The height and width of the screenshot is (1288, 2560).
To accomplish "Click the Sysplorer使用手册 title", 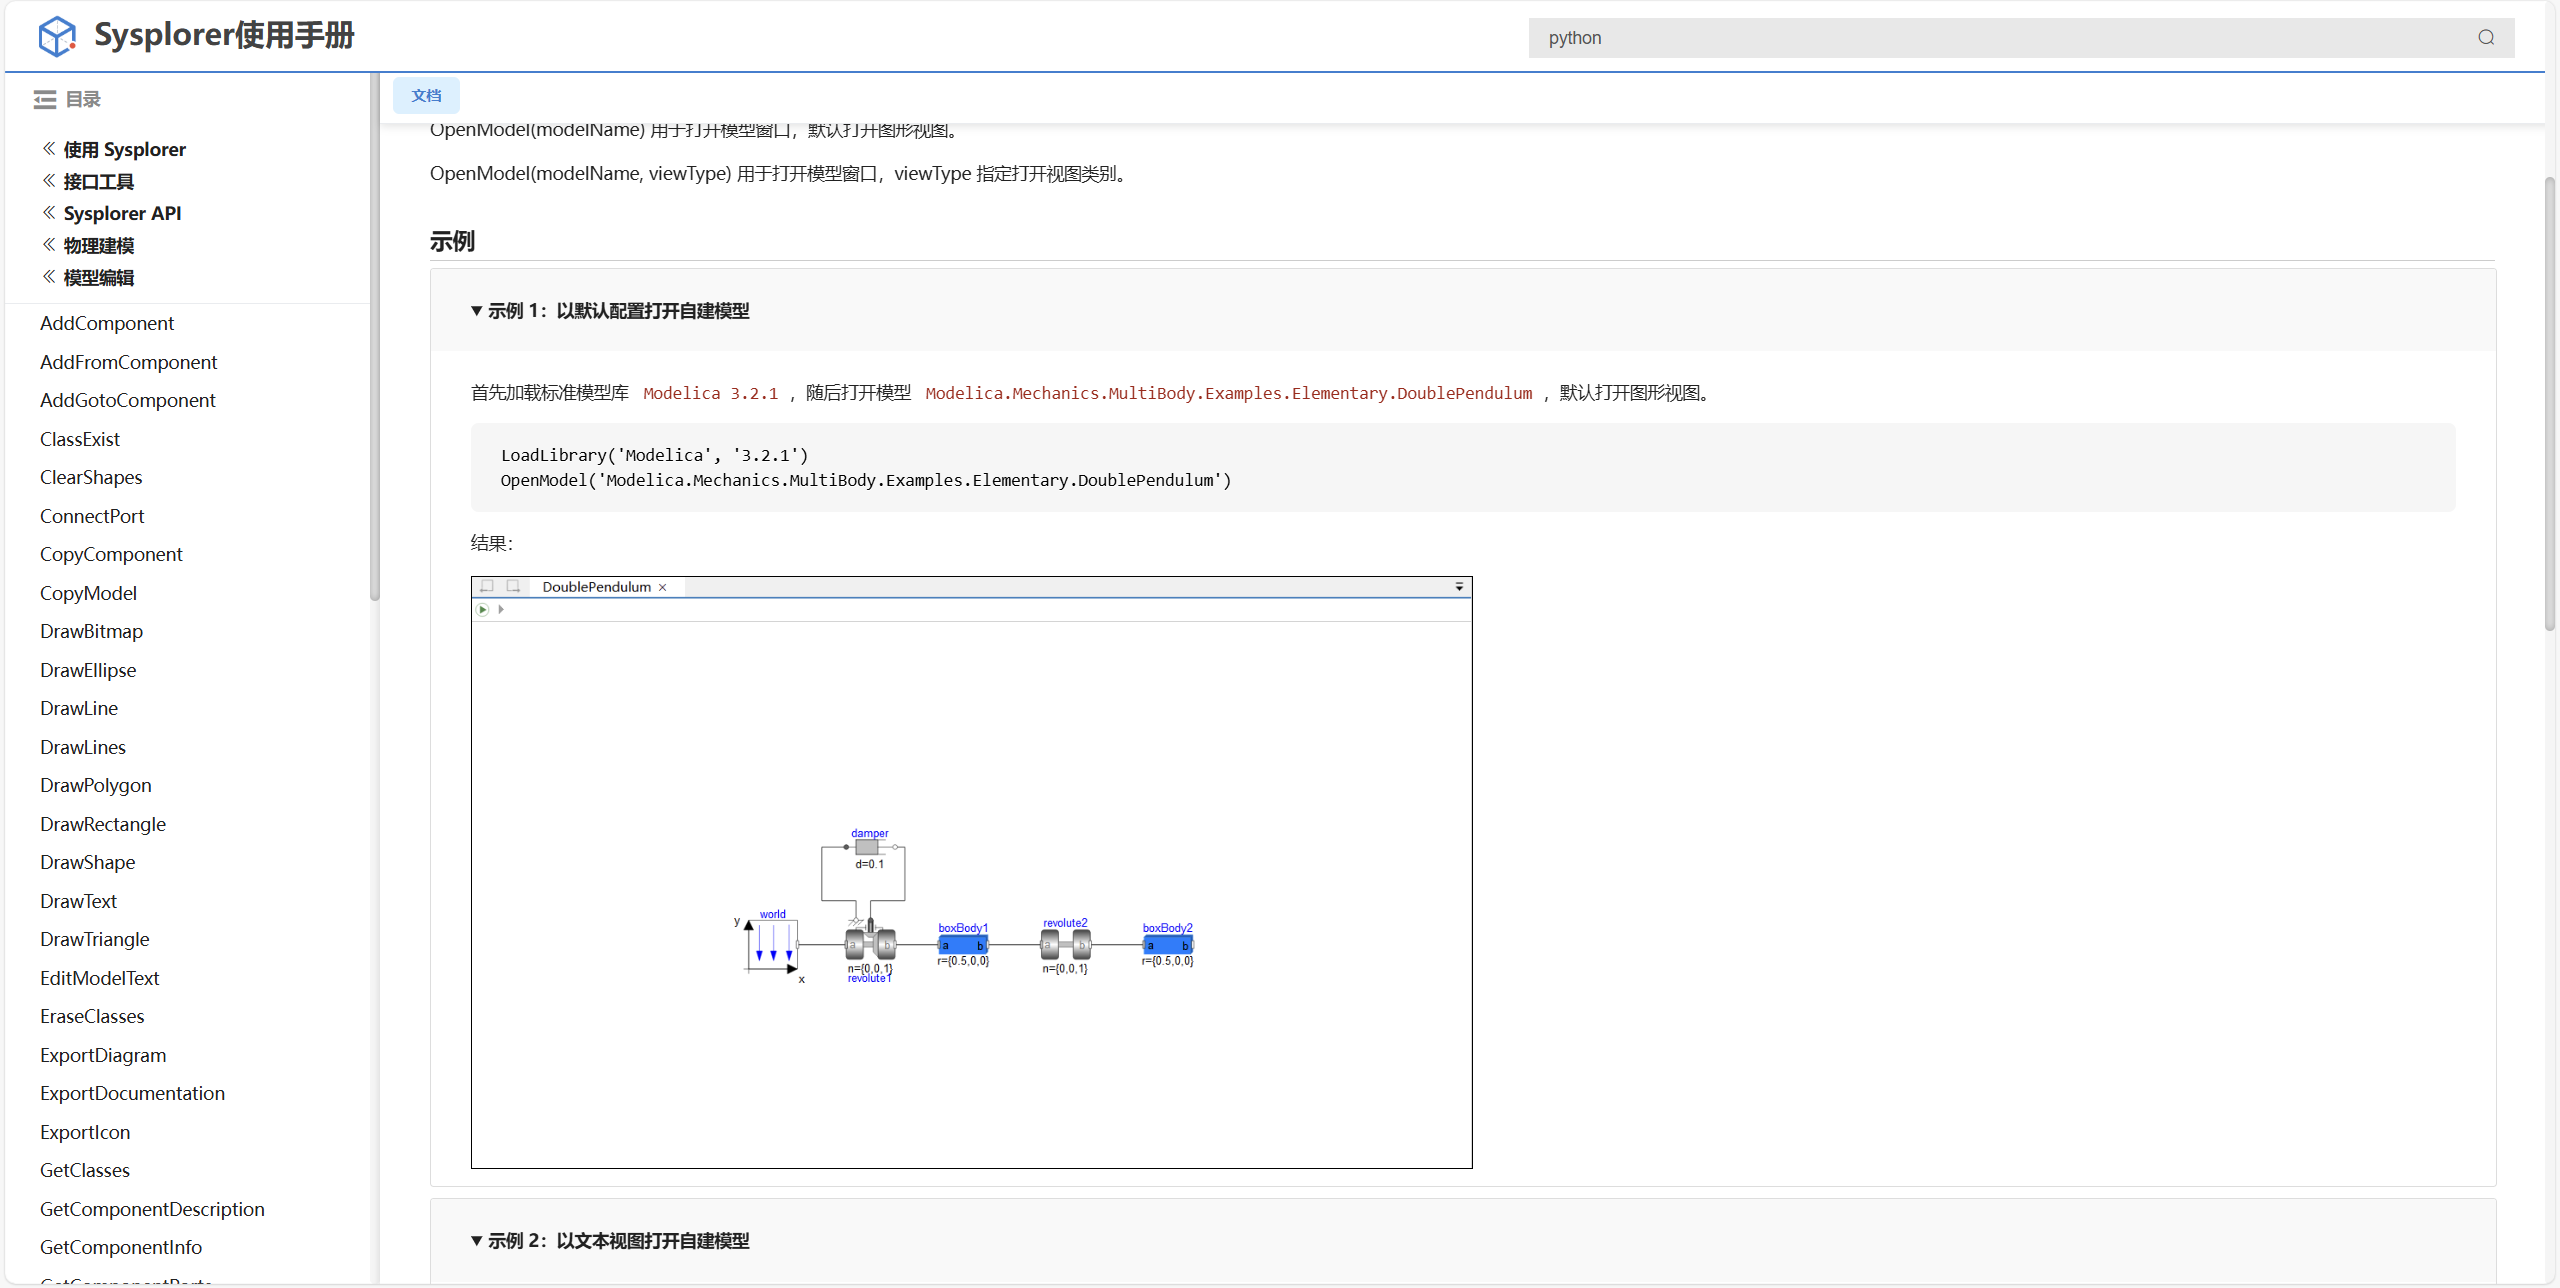I will (224, 35).
